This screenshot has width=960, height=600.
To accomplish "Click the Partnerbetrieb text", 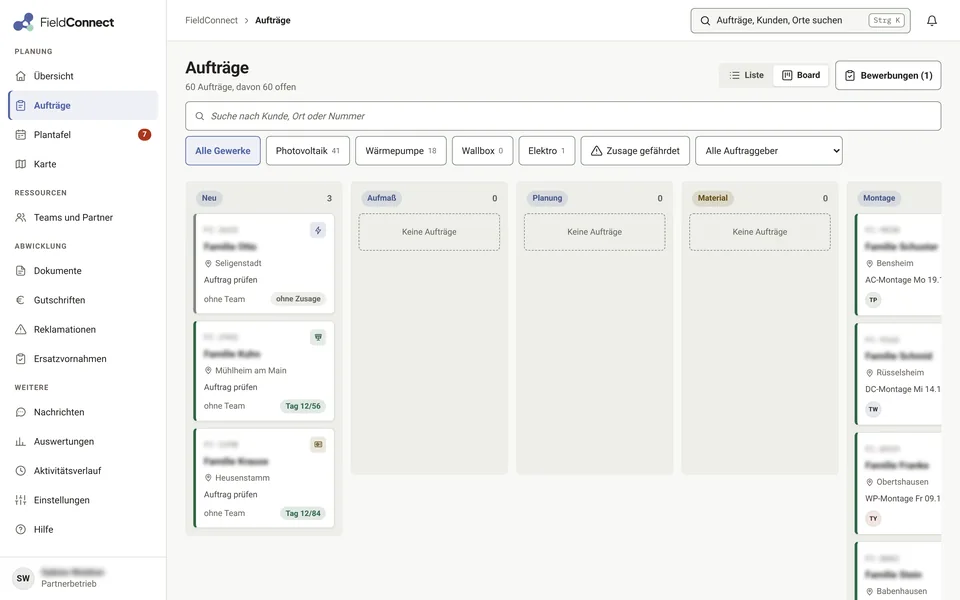I will point(69,584).
